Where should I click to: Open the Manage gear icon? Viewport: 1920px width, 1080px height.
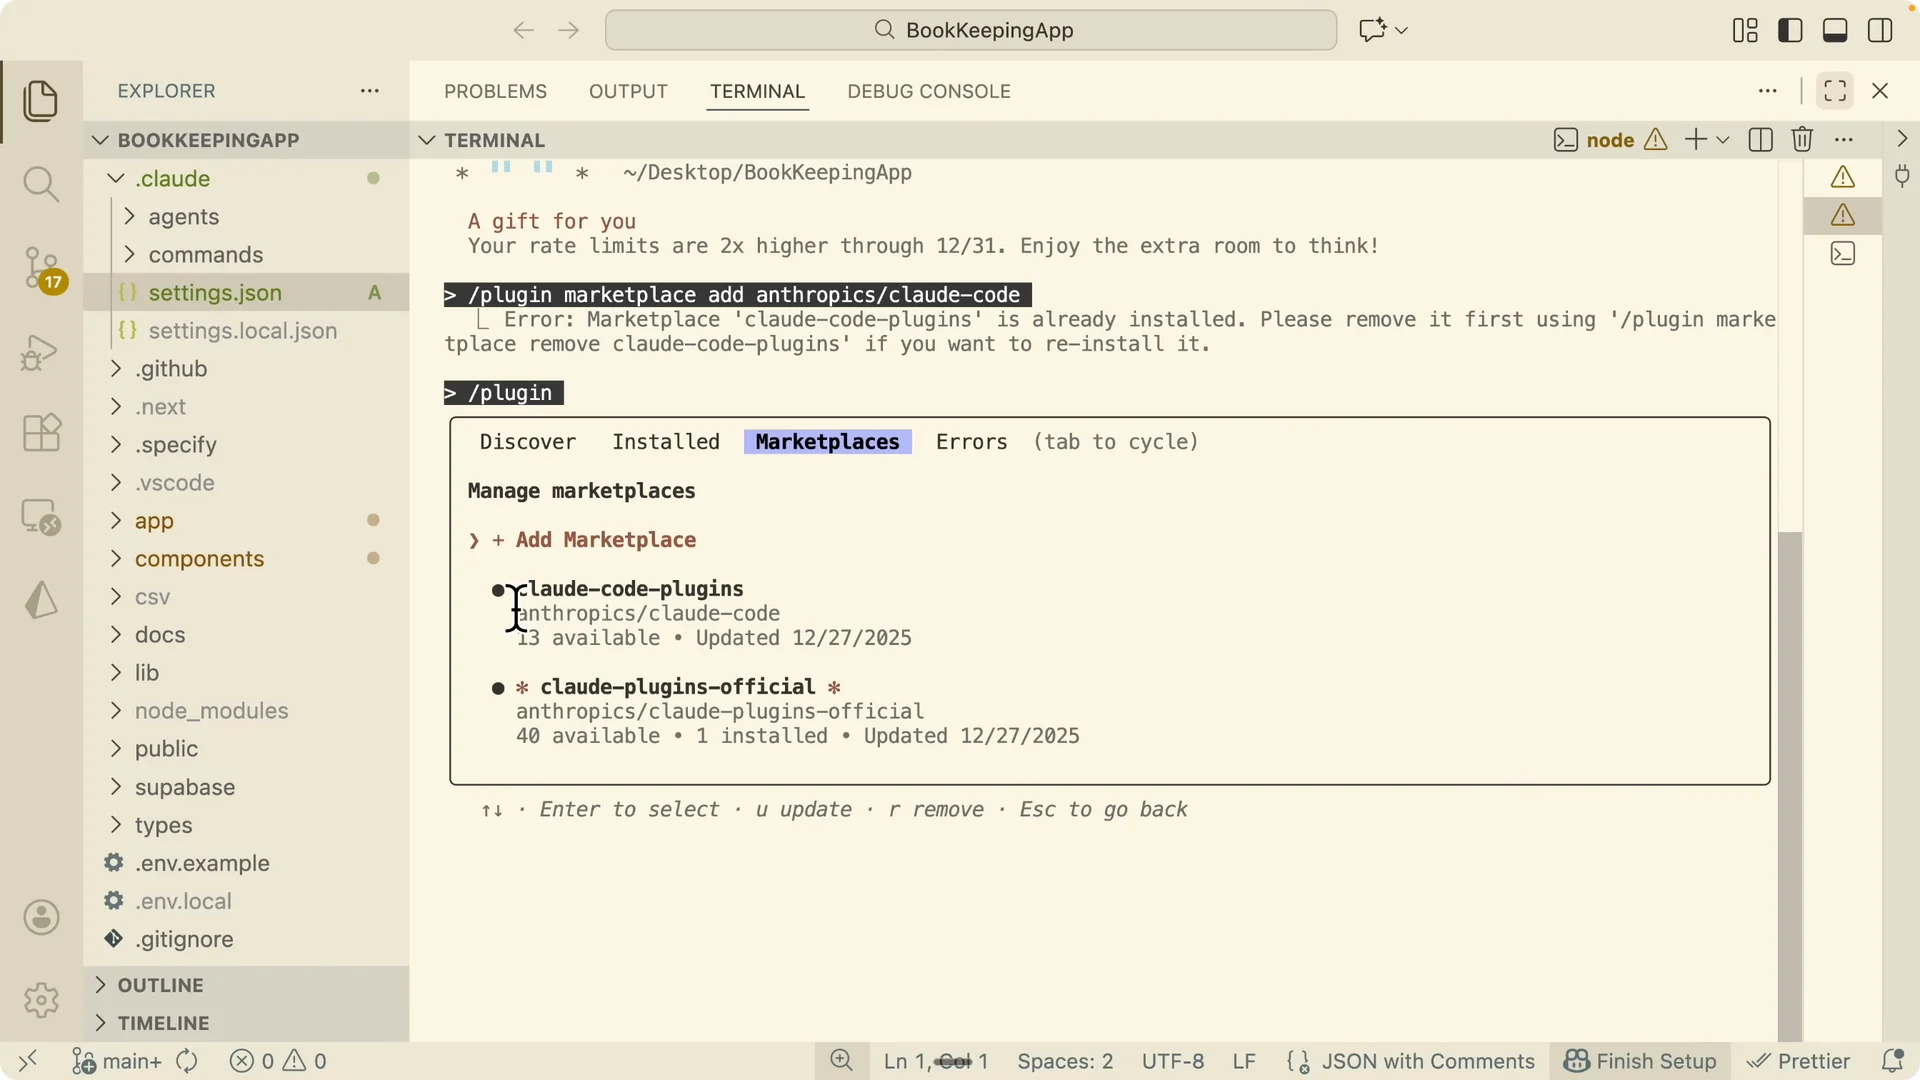point(41,1000)
